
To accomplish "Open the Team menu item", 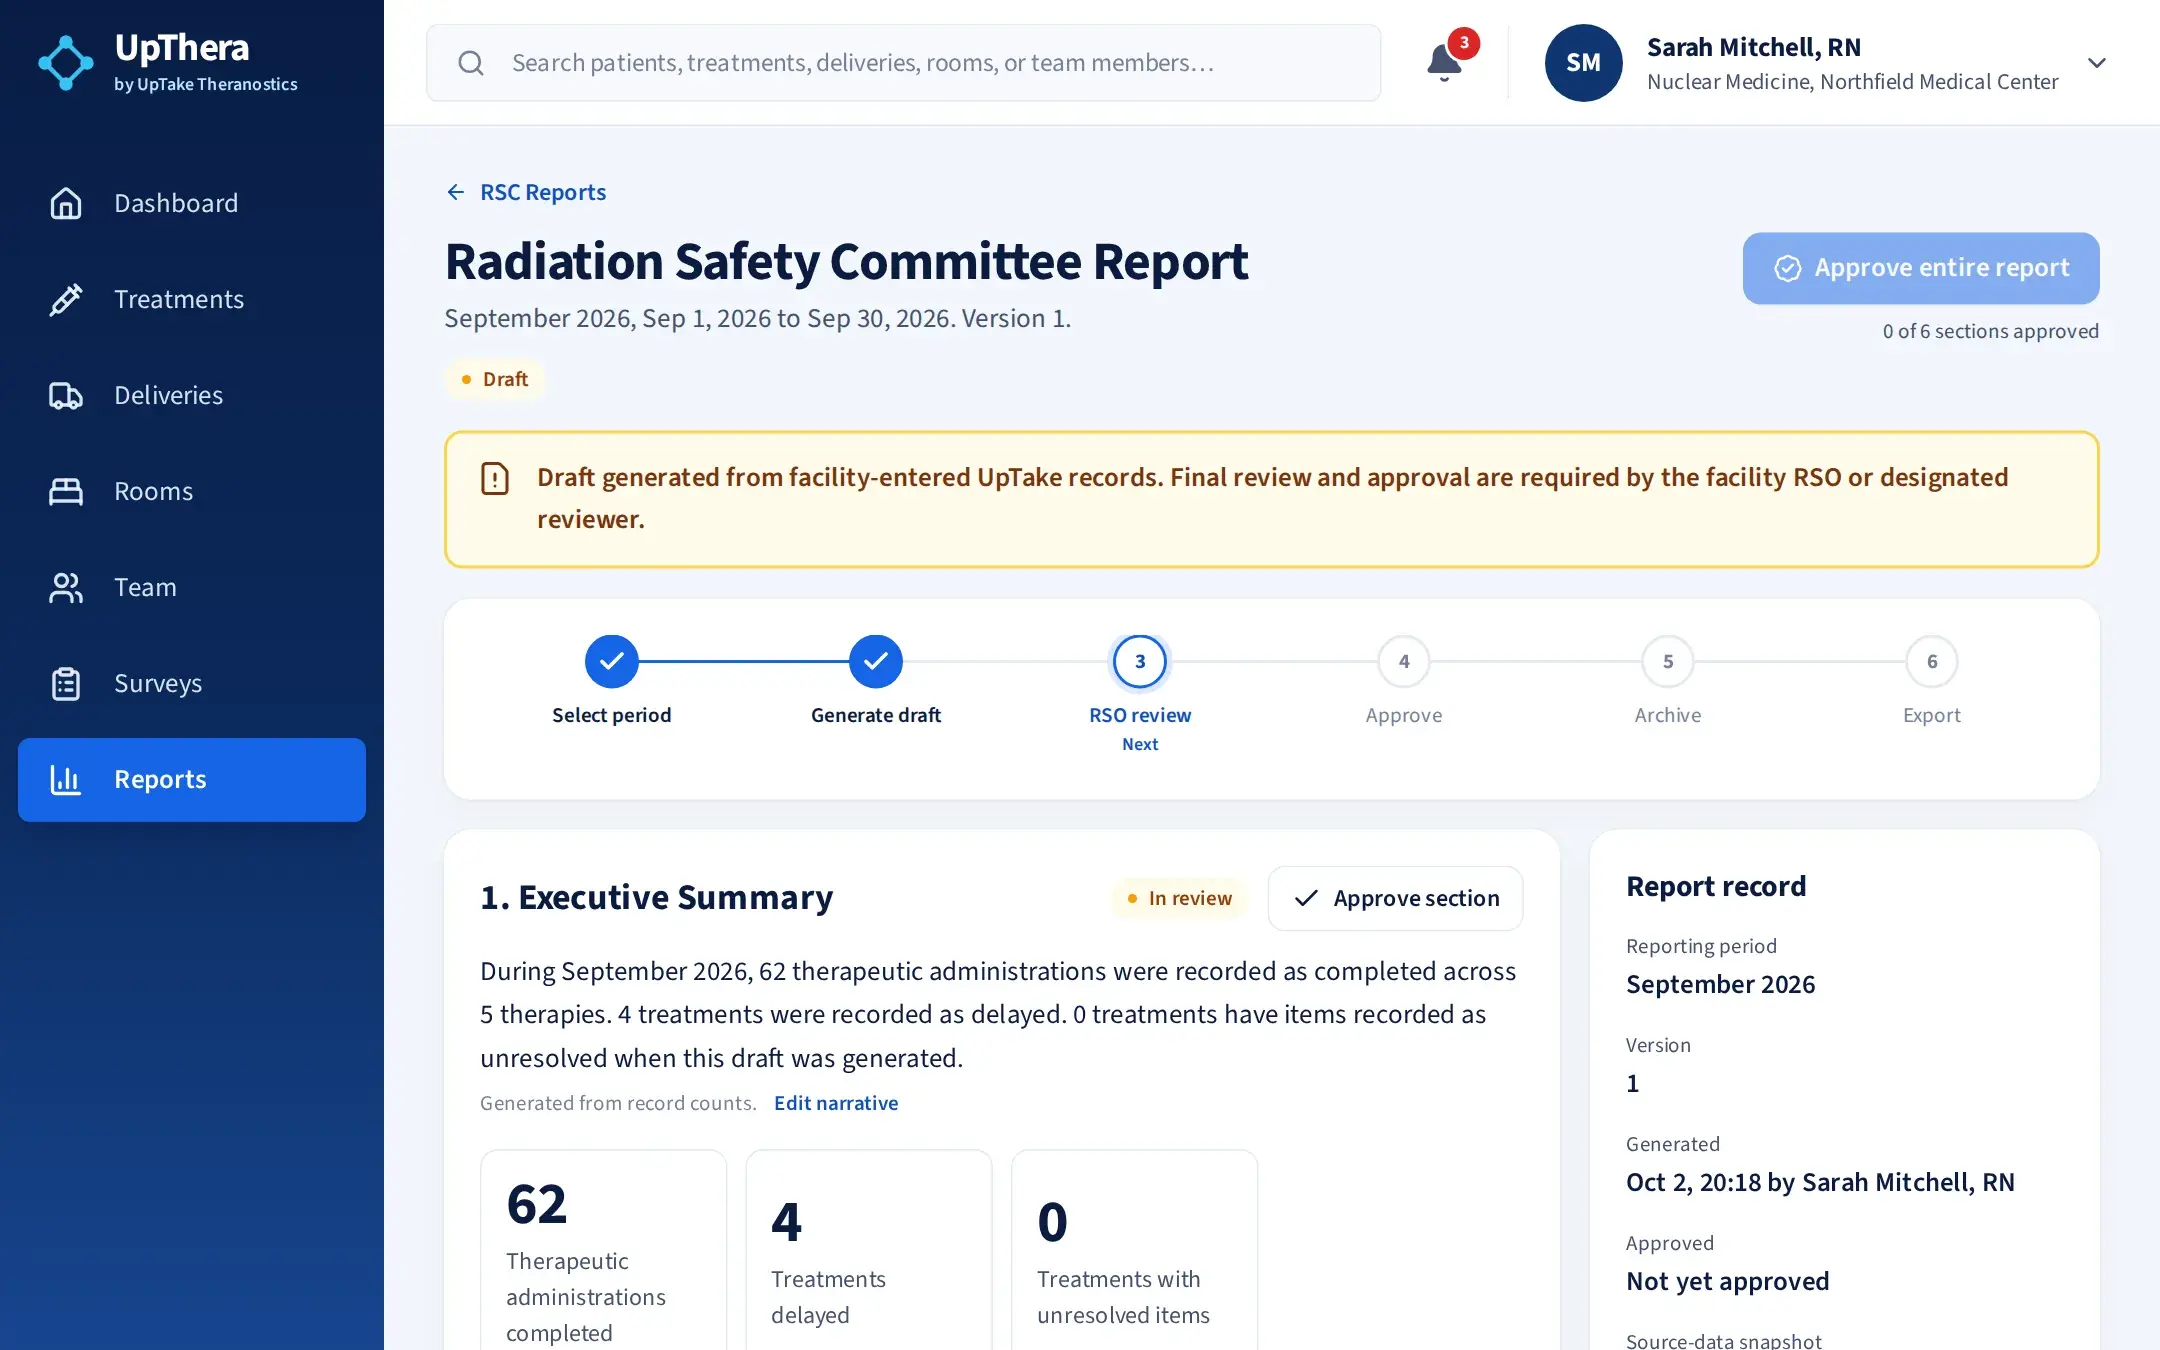I will (192, 587).
